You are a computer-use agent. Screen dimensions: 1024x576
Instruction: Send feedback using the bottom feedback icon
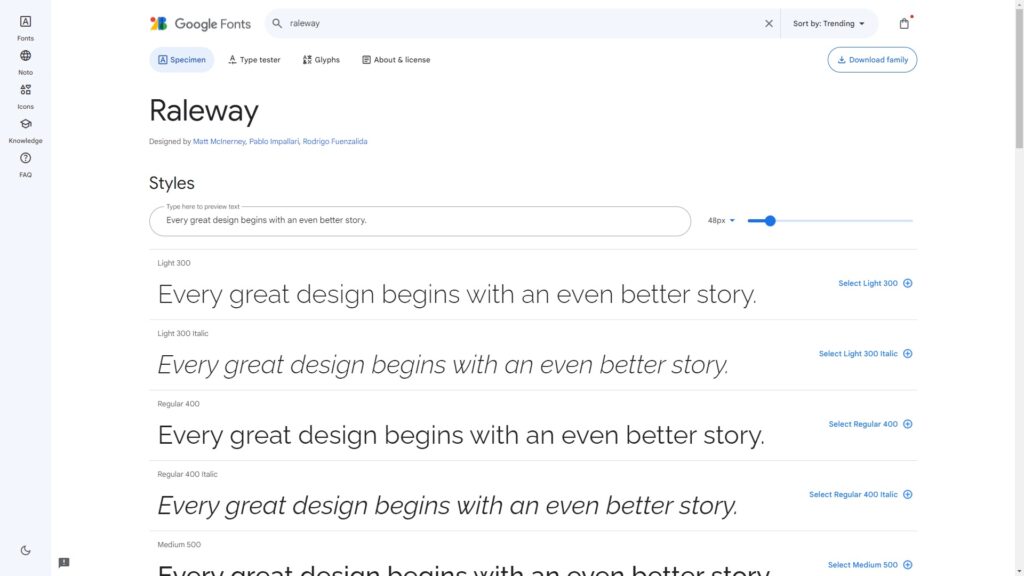pos(63,564)
